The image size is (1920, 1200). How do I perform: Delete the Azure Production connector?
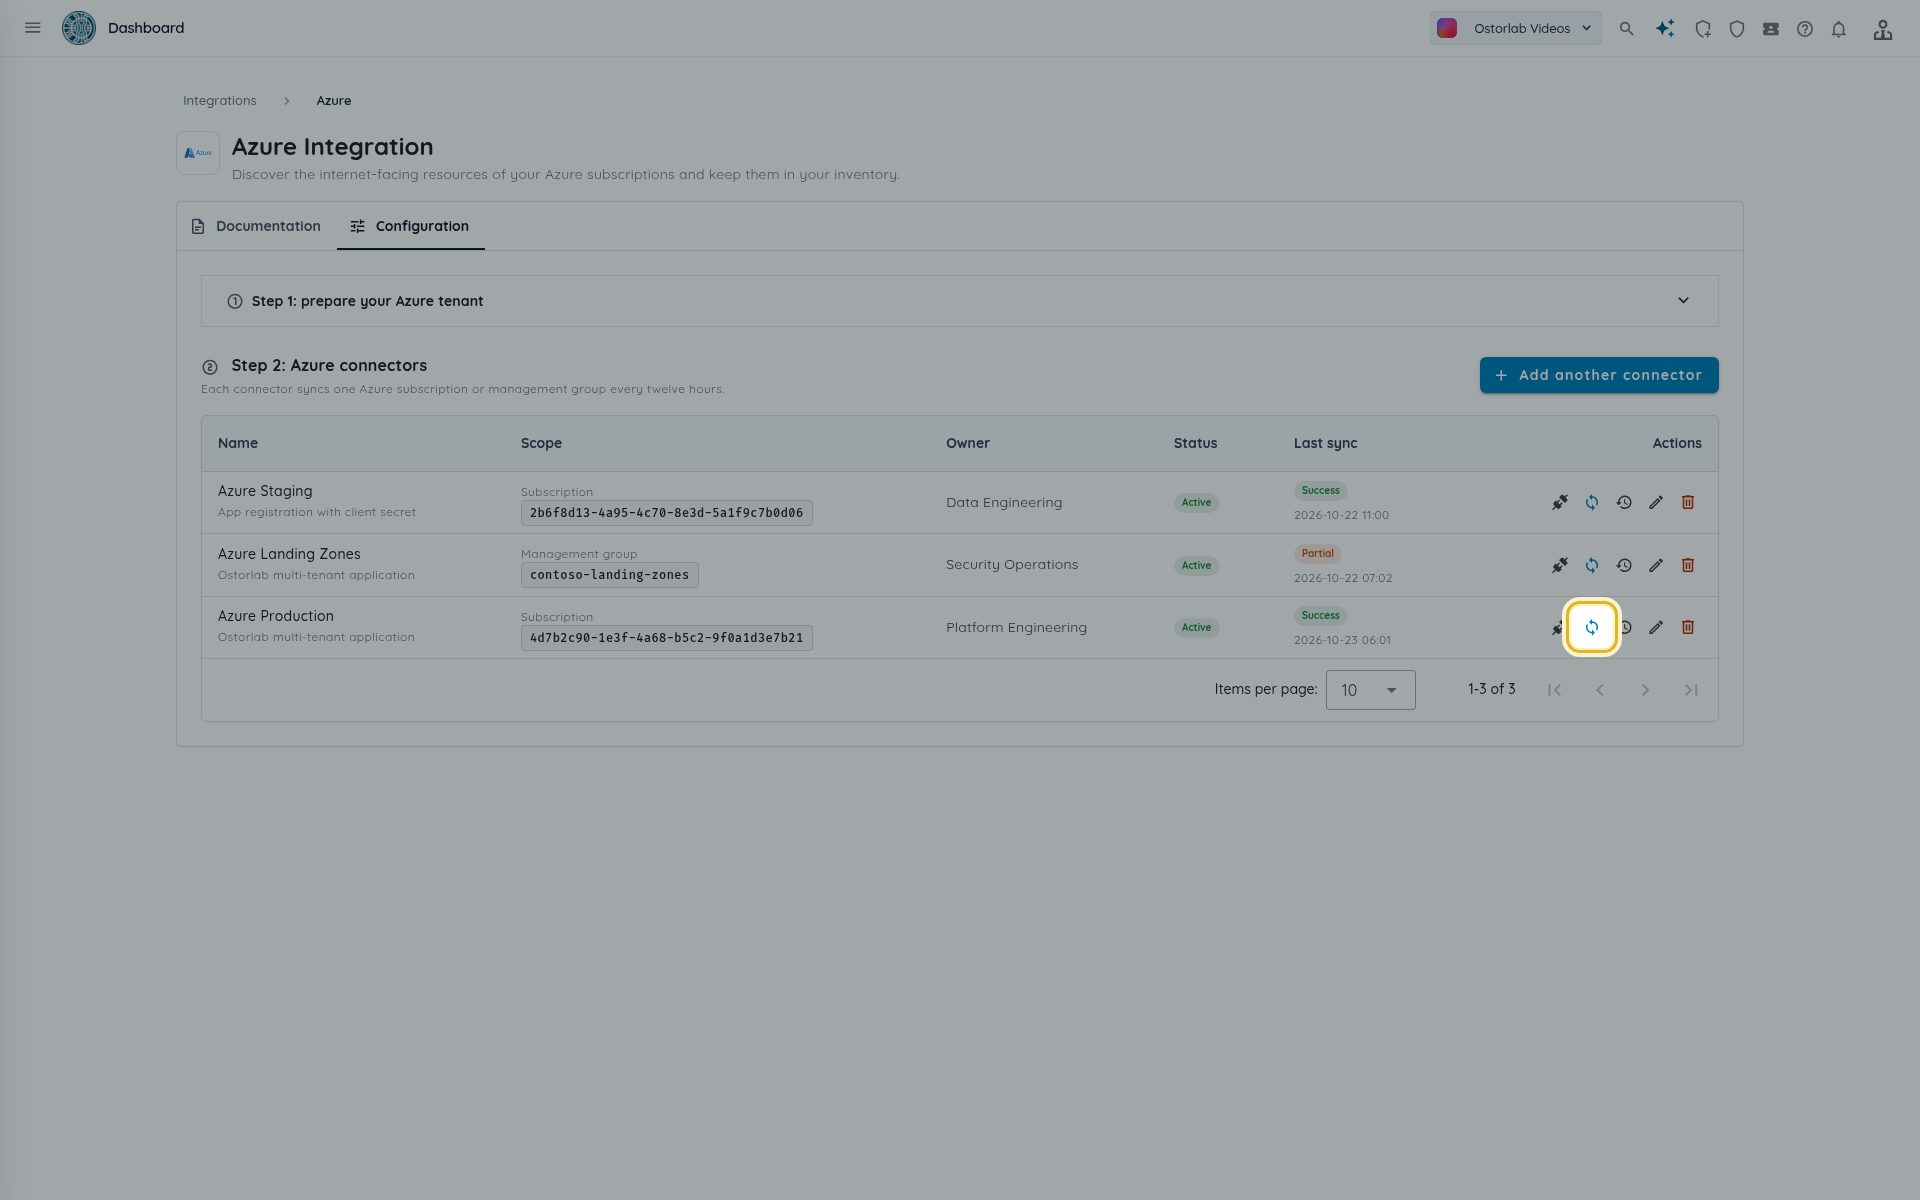click(1688, 627)
